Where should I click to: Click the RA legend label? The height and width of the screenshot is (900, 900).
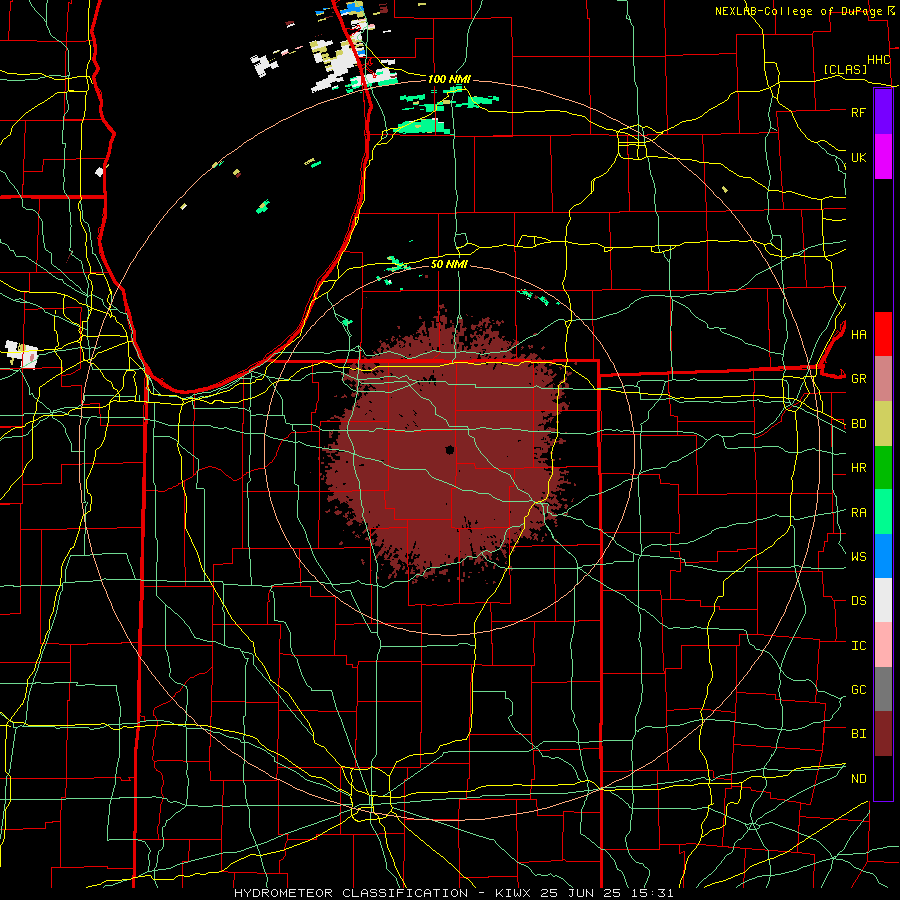pyautogui.click(x=858, y=513)
